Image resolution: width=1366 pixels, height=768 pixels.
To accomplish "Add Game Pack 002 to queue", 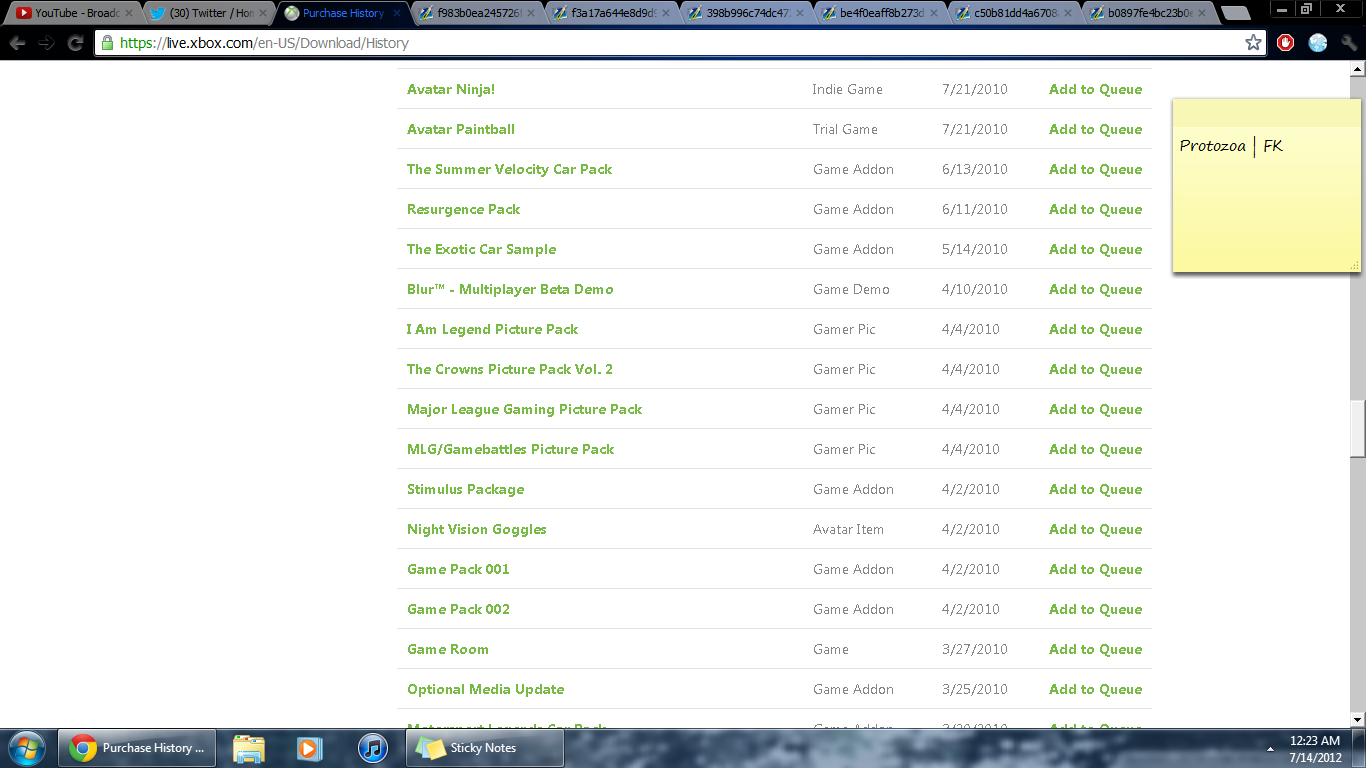I will click(1095, 609).
